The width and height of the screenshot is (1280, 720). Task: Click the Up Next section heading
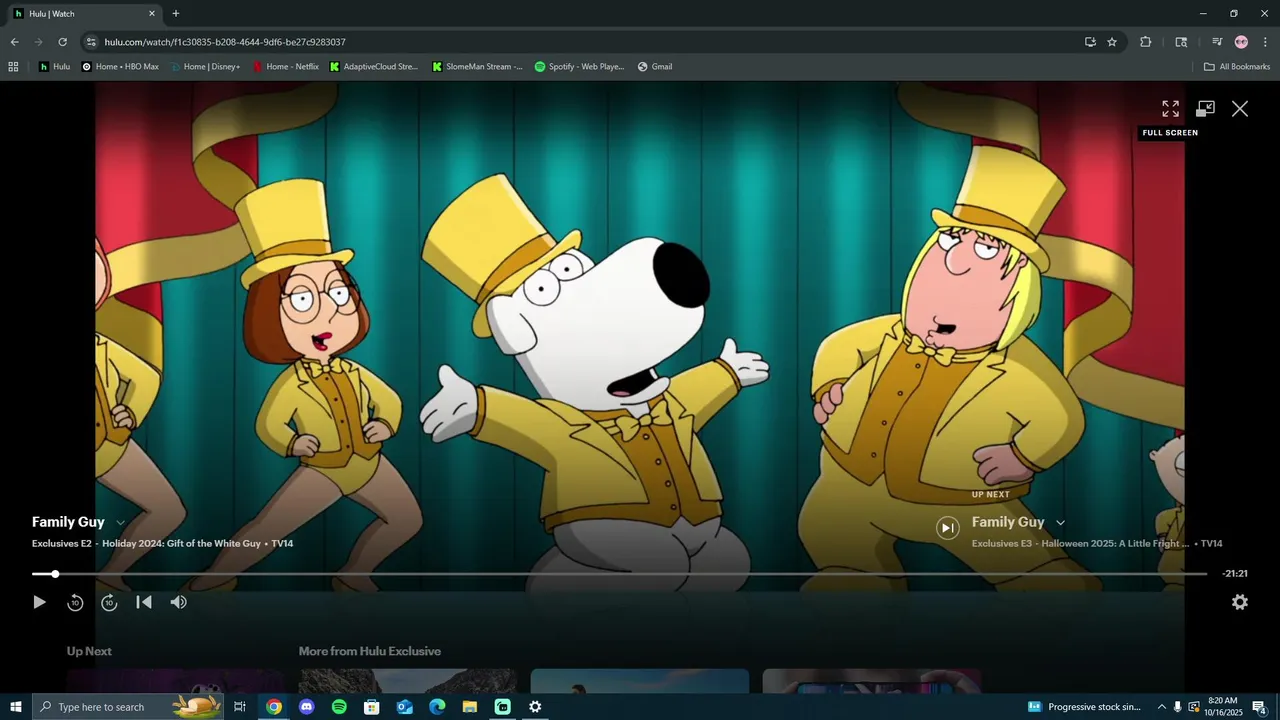(x=89, y=651)
